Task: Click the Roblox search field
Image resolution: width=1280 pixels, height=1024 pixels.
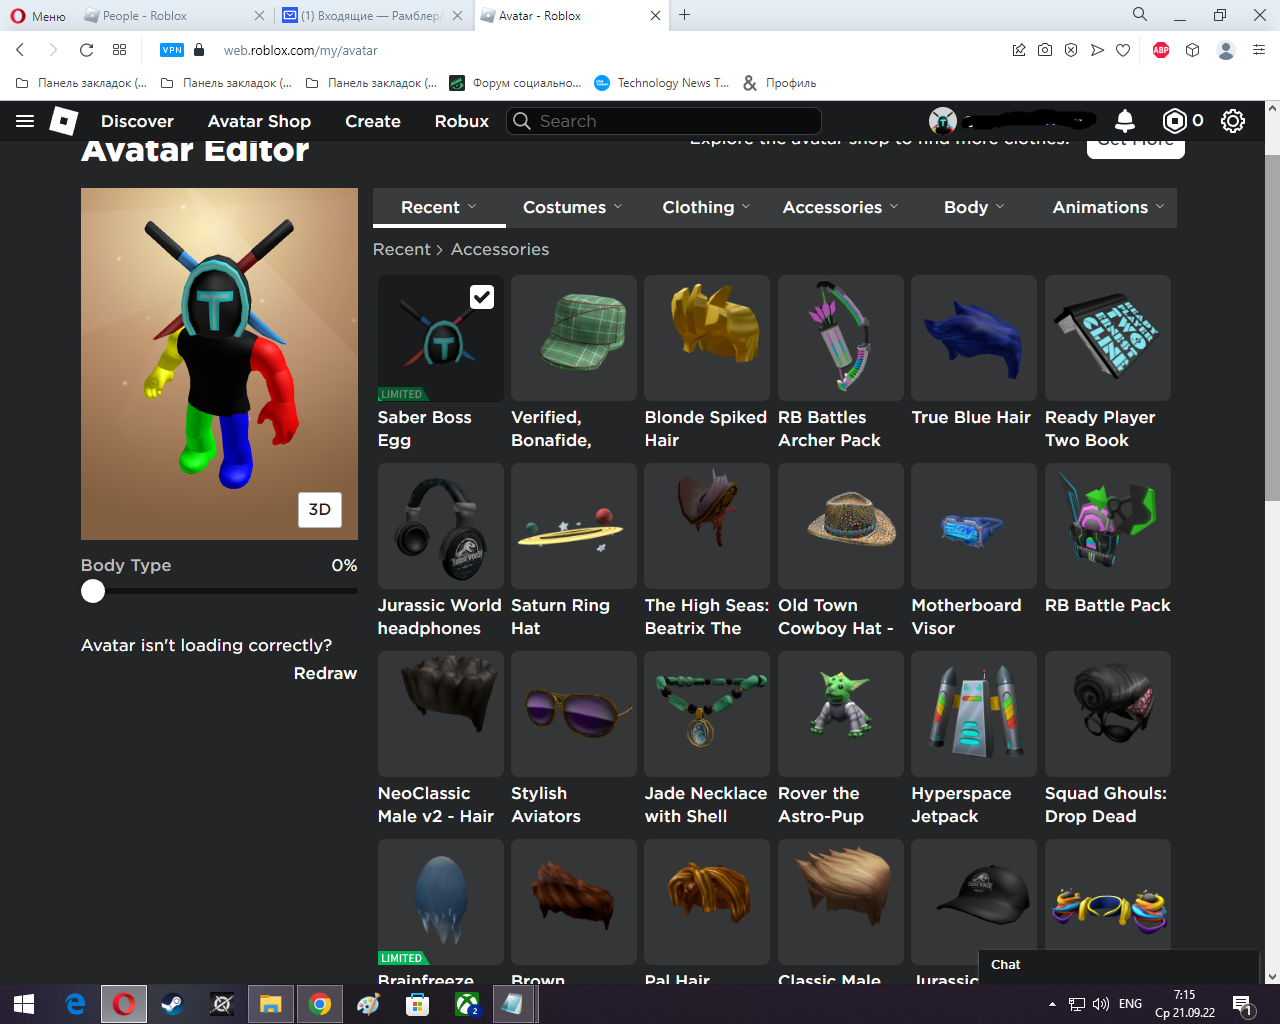Action: (664, 121)
